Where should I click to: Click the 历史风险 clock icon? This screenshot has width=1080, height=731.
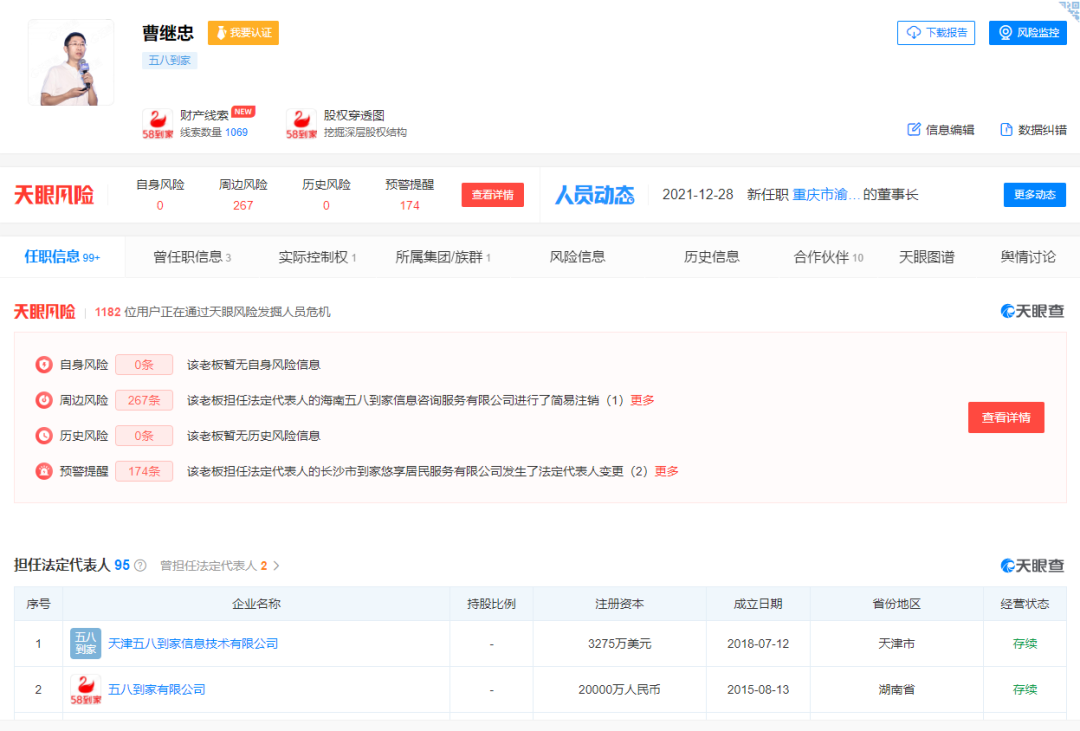click(44, 436)
